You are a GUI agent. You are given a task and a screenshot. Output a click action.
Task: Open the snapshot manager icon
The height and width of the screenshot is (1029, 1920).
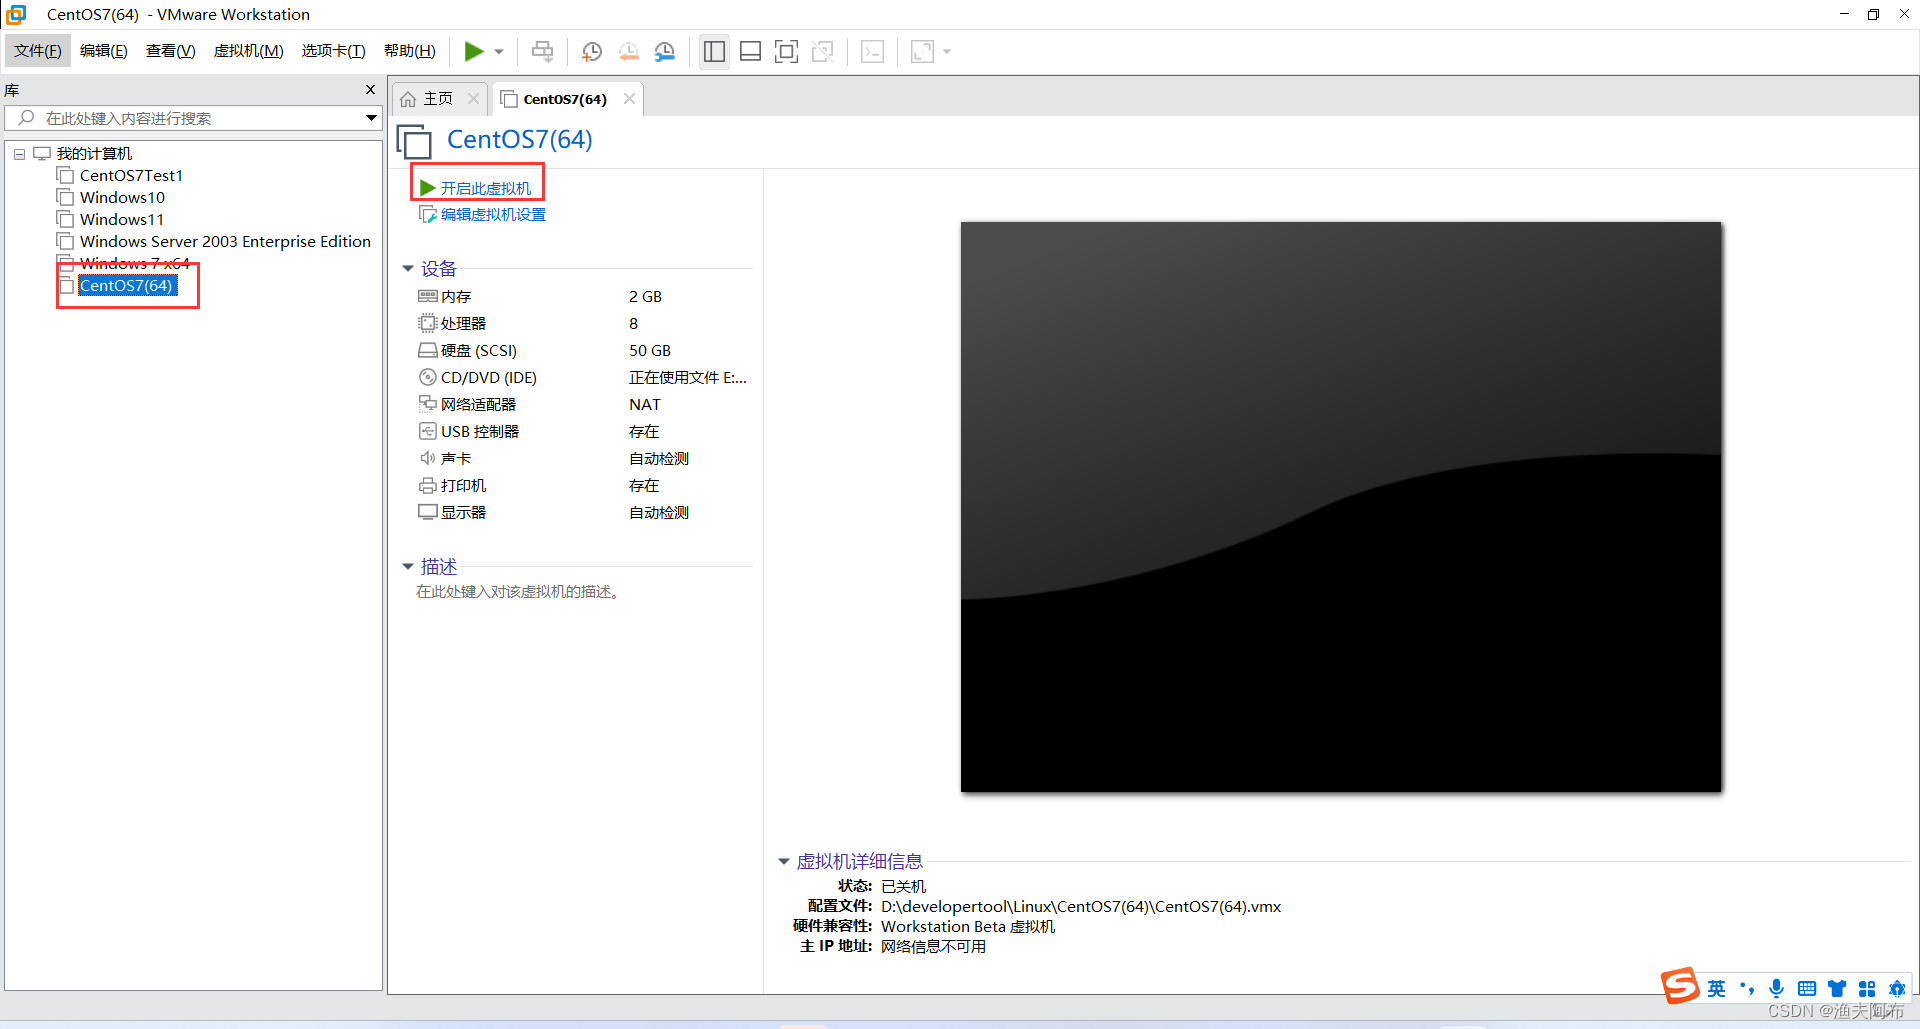pyautogui.click(x=665, y=51)
